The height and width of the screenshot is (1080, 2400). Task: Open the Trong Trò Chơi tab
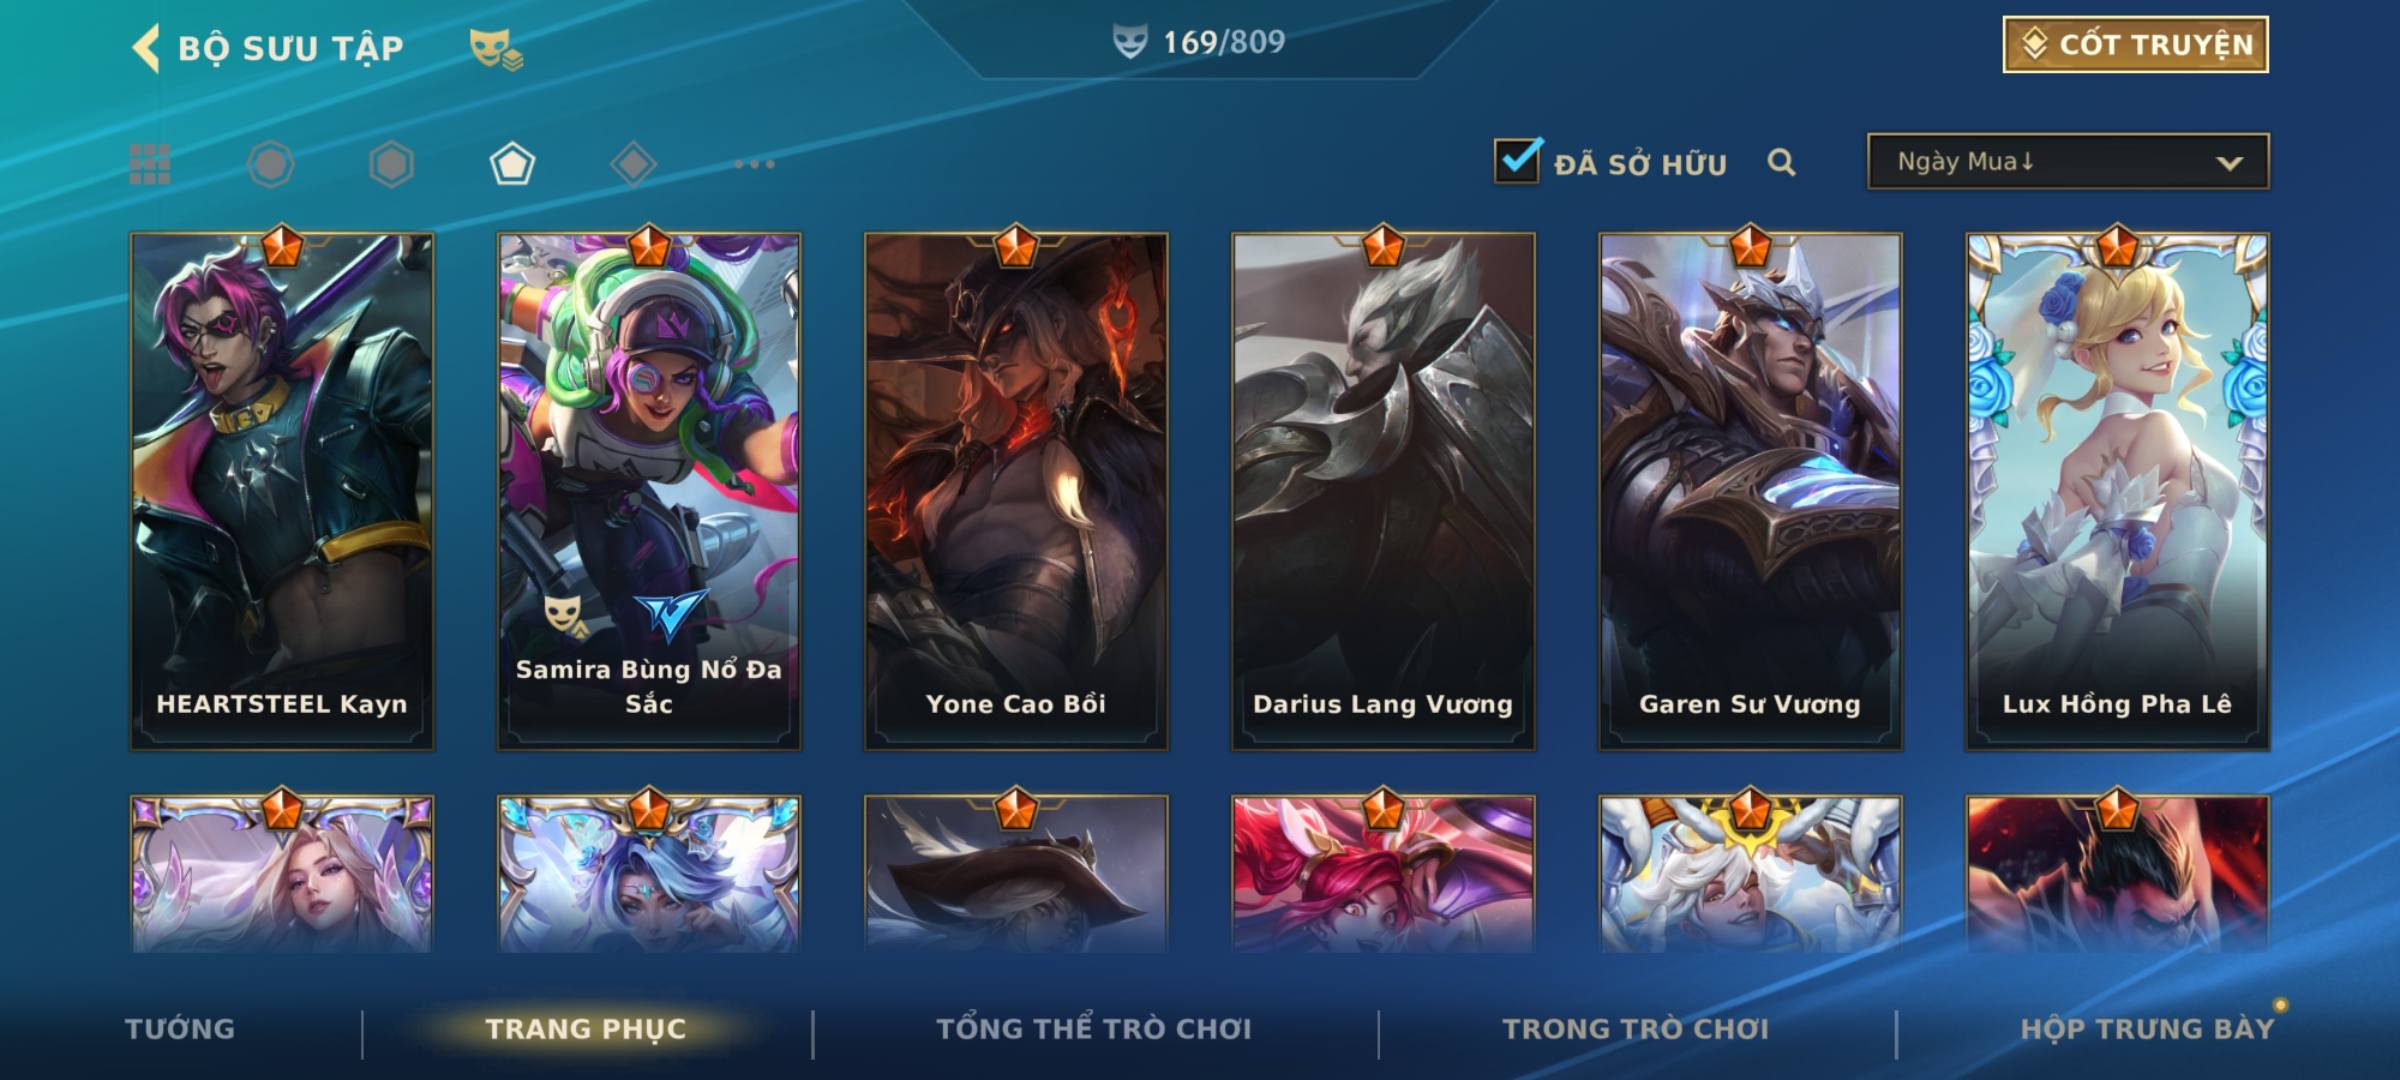click(x=1636, y=1029)
